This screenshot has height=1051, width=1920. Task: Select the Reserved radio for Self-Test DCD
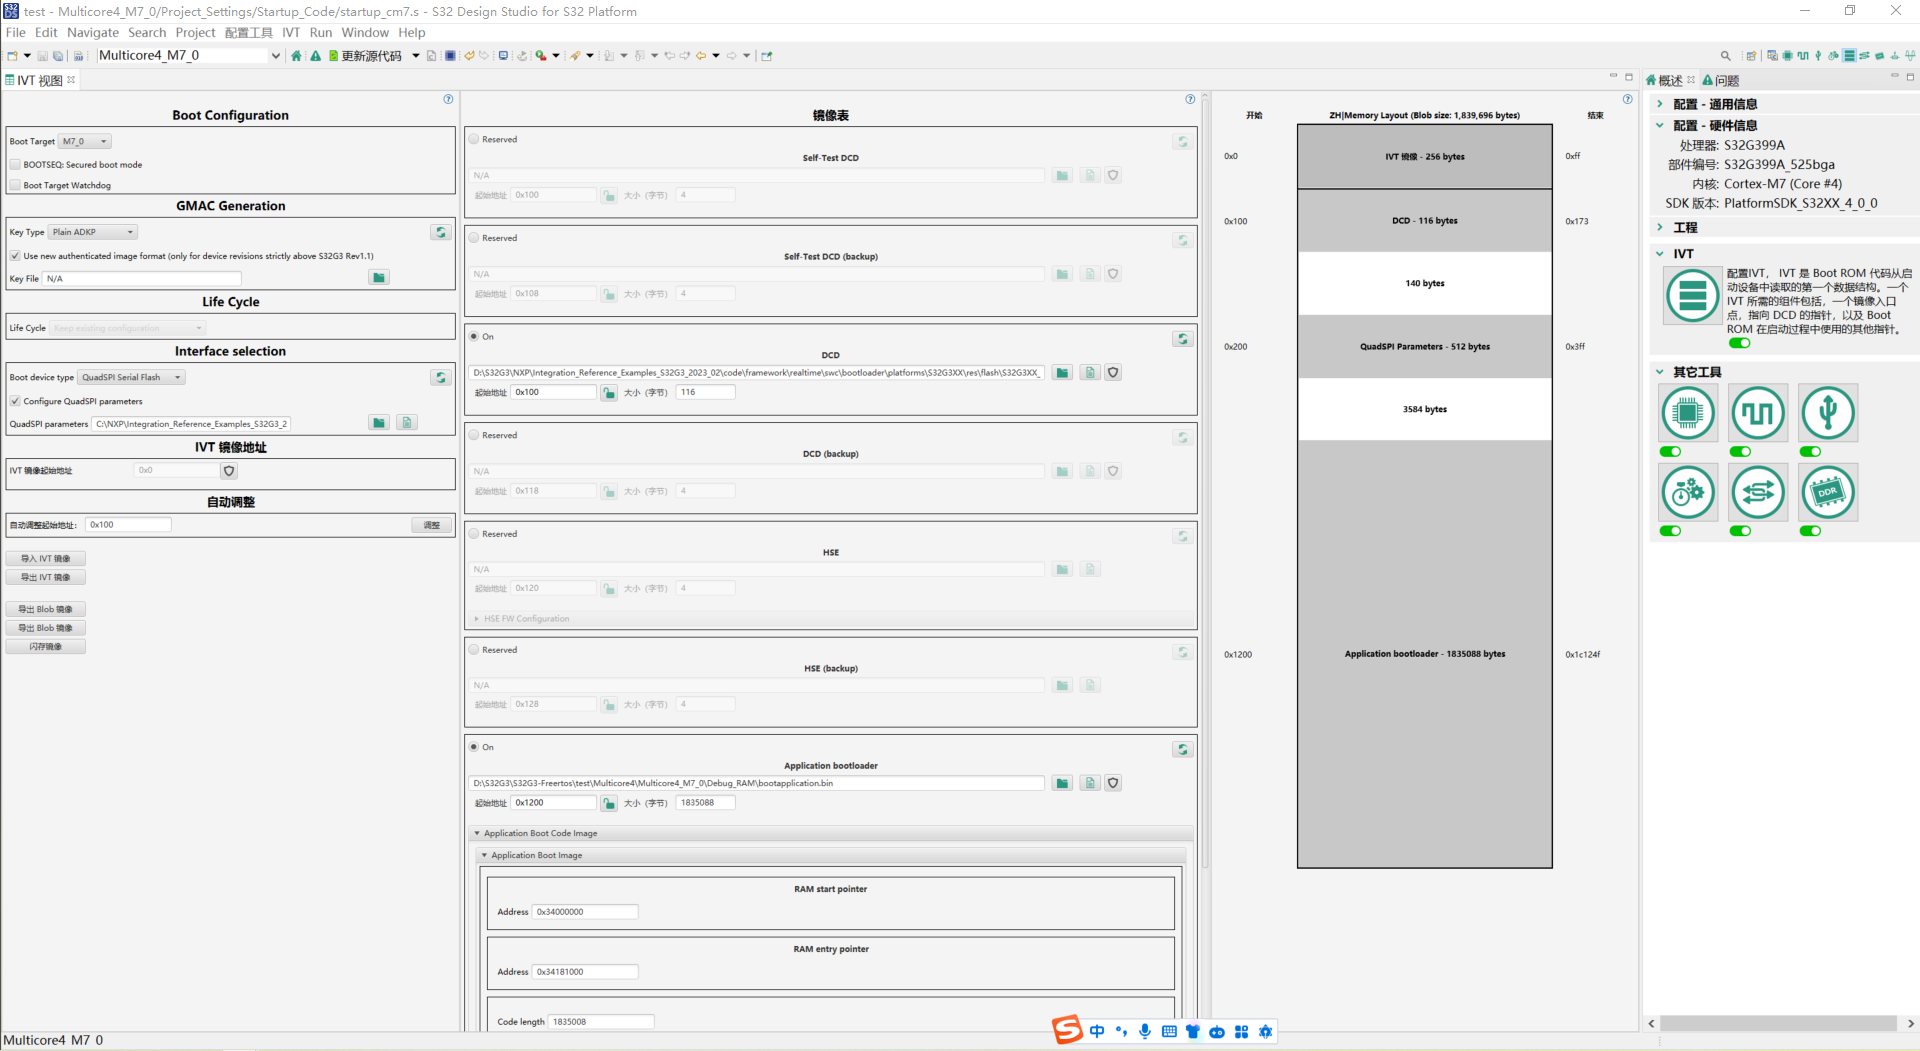pos(474,139)
